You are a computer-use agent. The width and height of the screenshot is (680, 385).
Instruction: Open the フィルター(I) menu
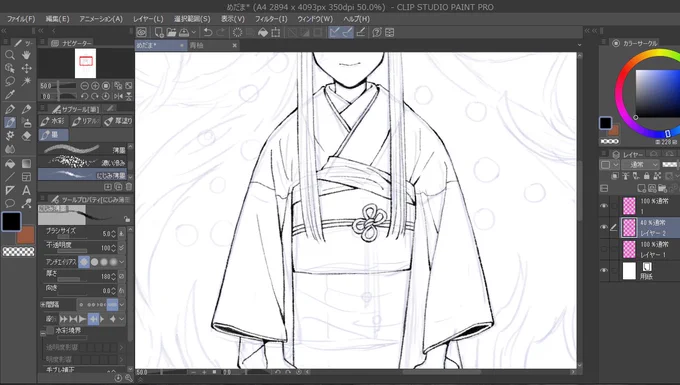coord(271,19)
